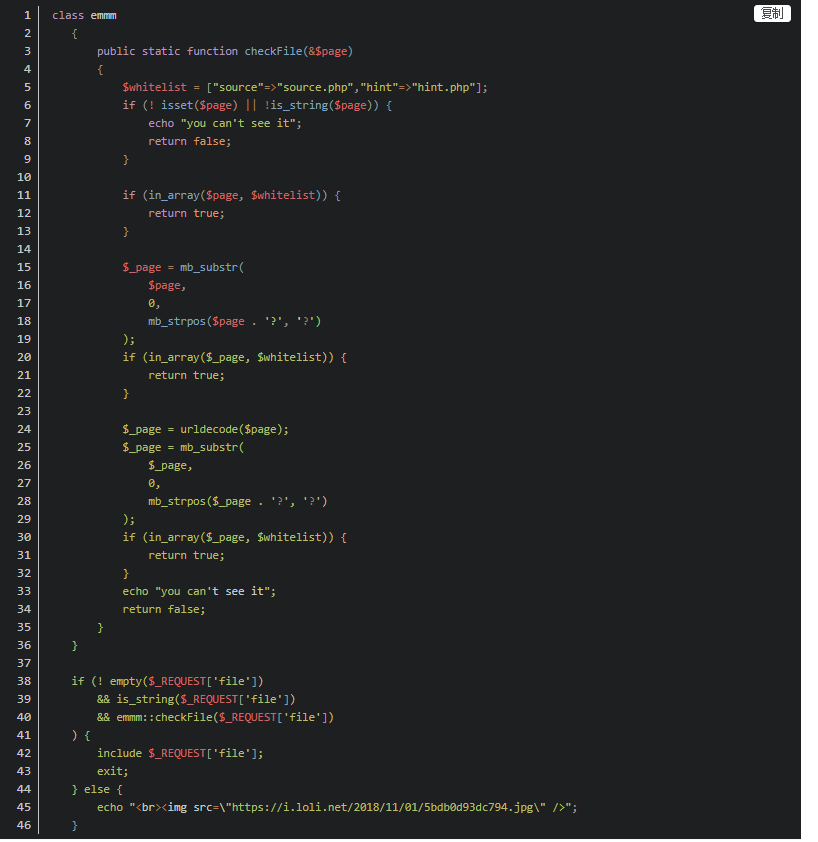The height and width of the screenshot is (842, 818).
Task: Click 'in_array($page, $whitelist)' on line 11
Action: point(234,195)
